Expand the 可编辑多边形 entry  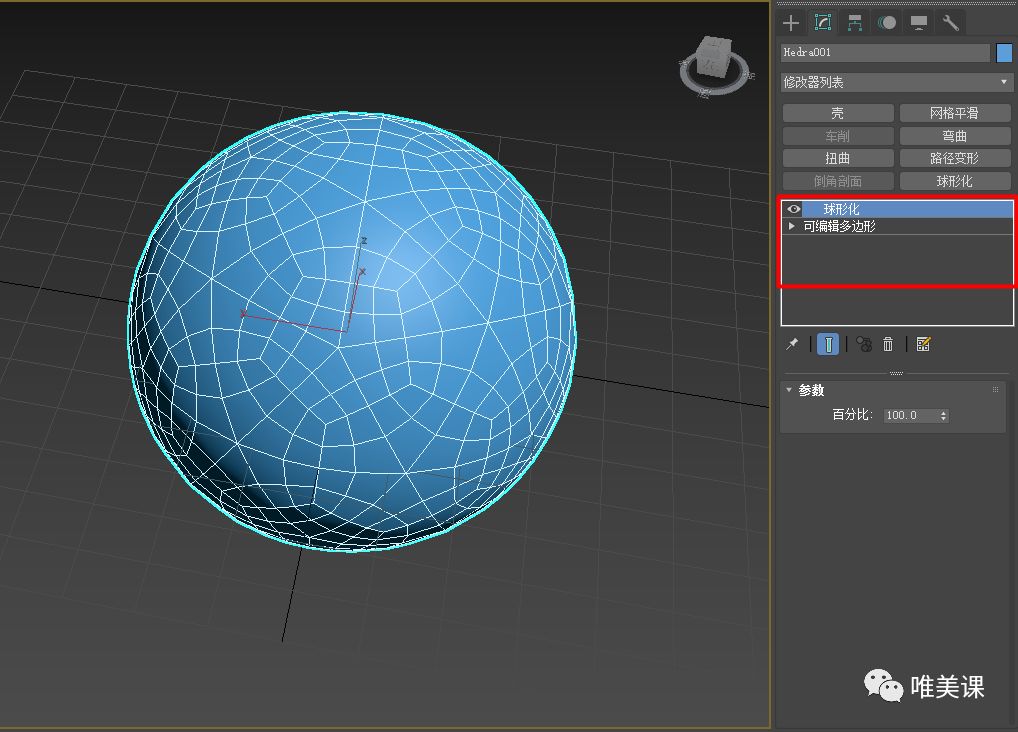point(791,226)
